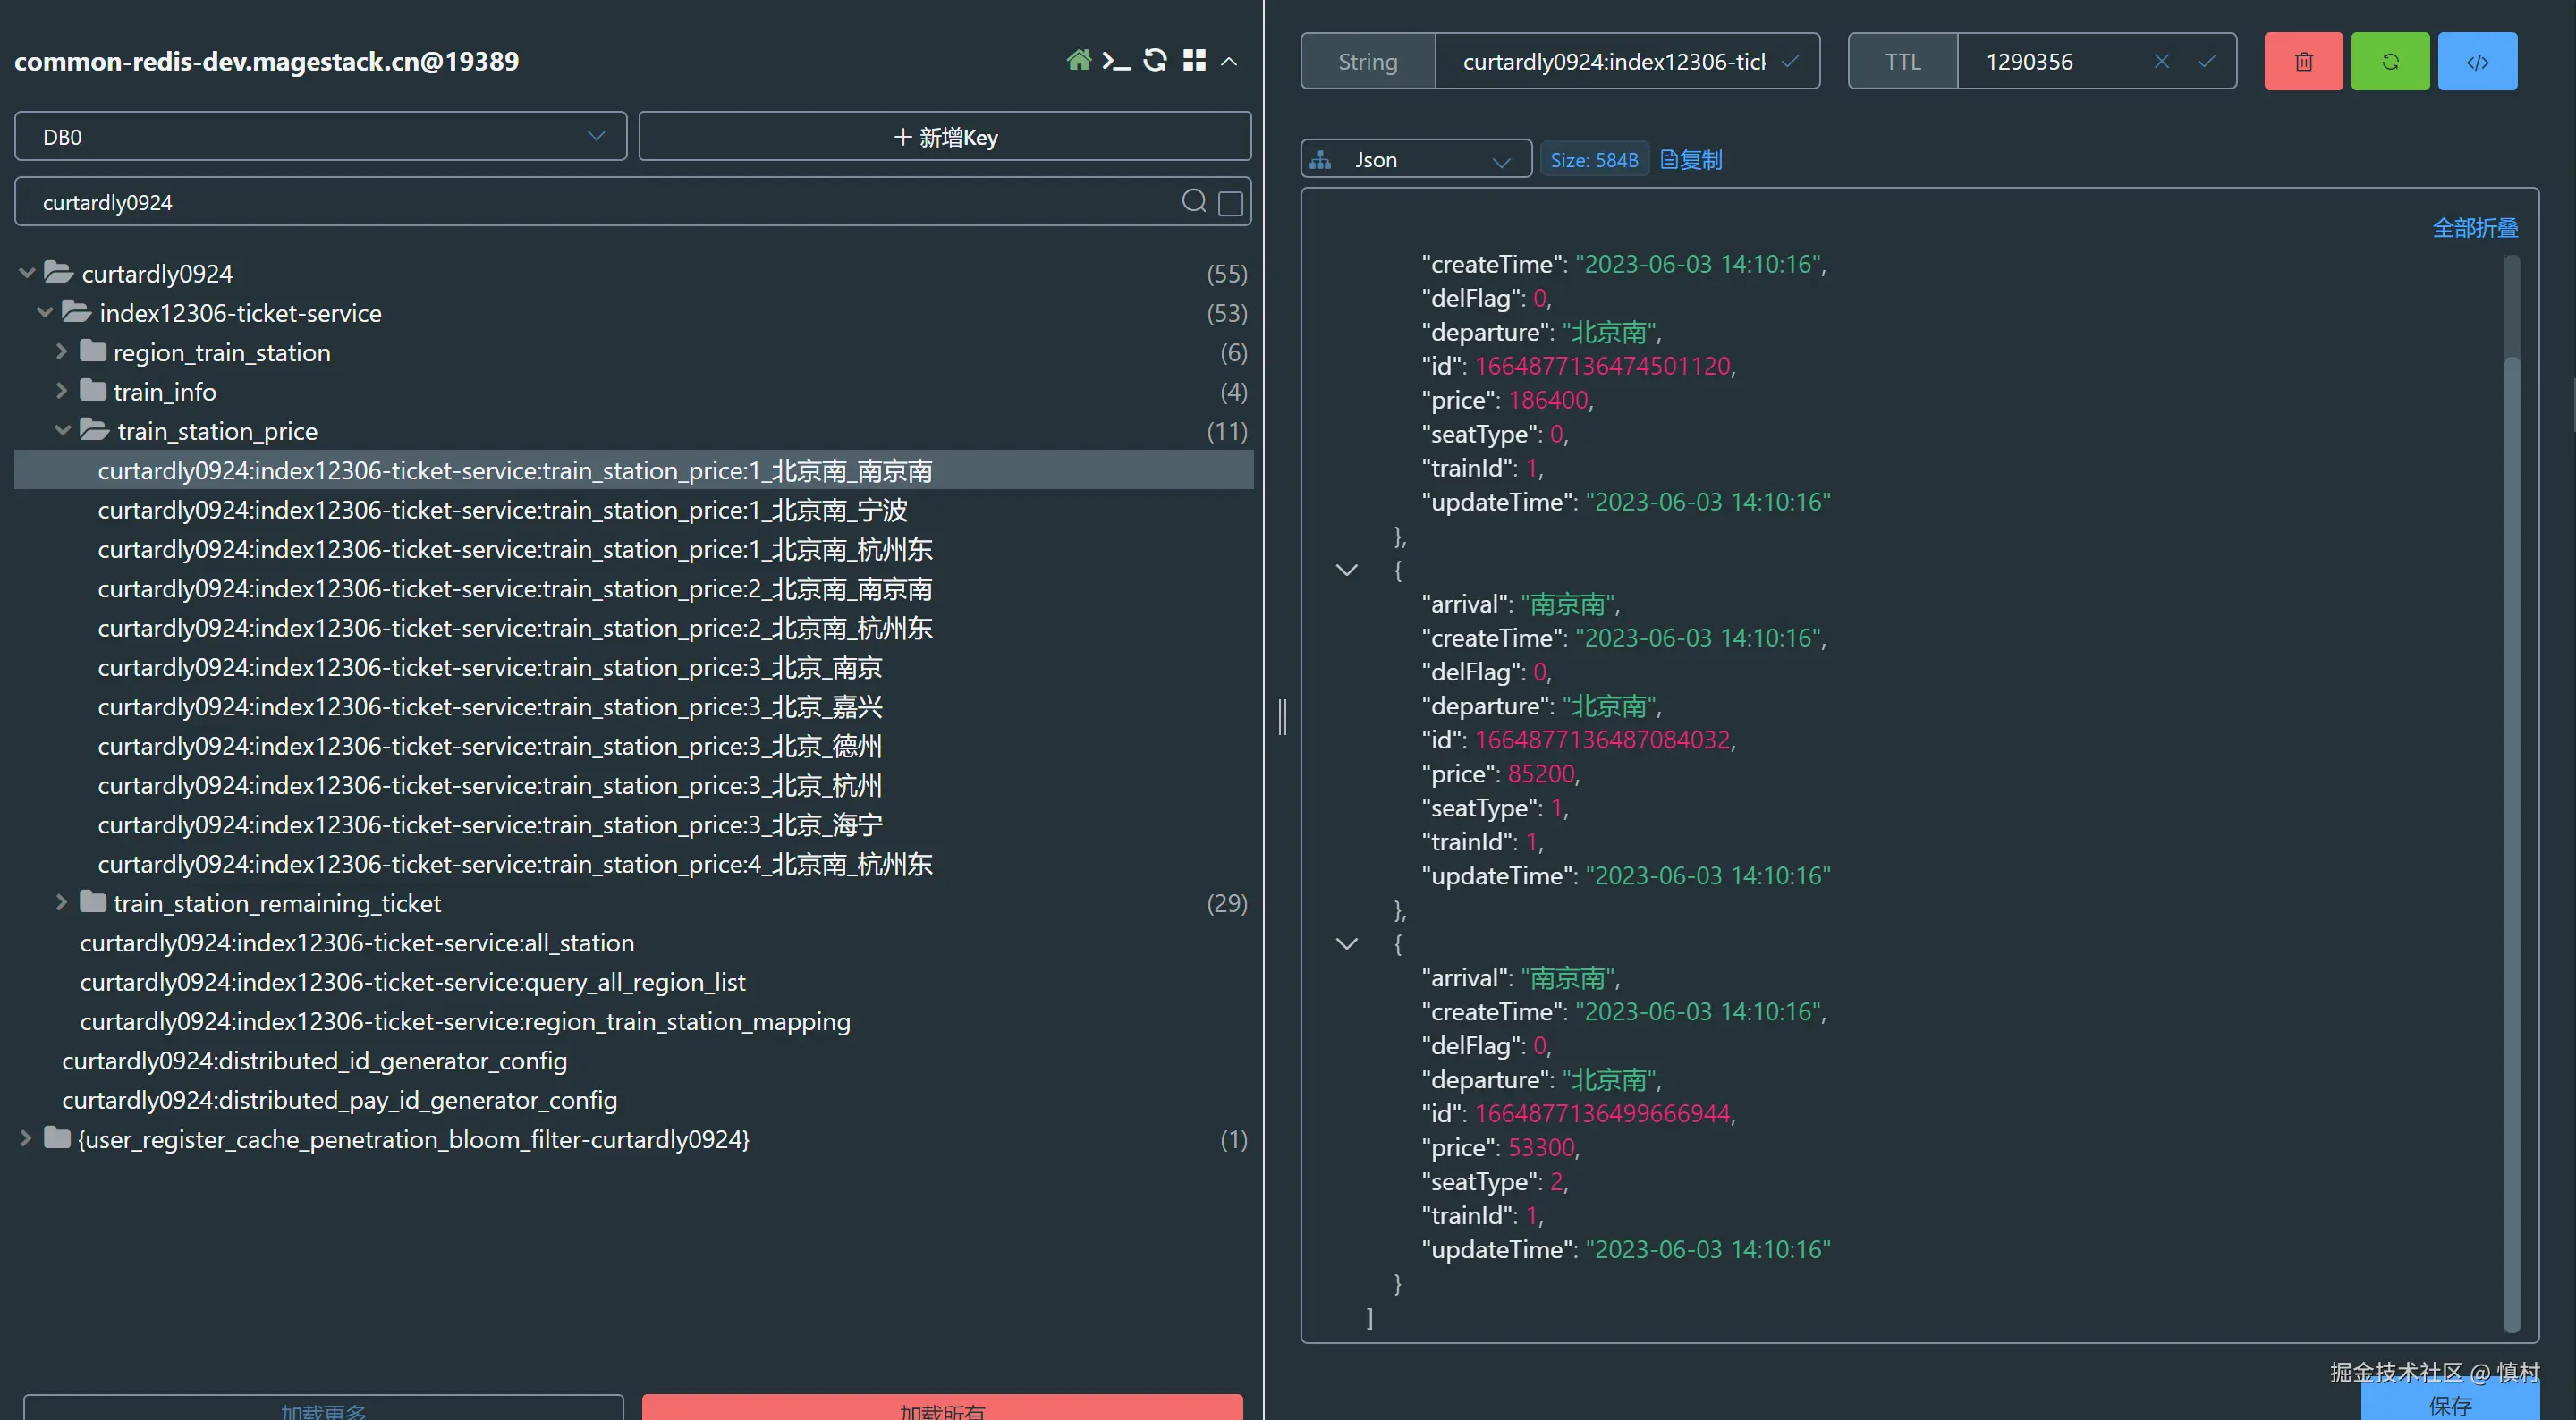Screen dimensions: 2576x1420
Task: Click the search magnifier icon
Action: coord(1194,202)
